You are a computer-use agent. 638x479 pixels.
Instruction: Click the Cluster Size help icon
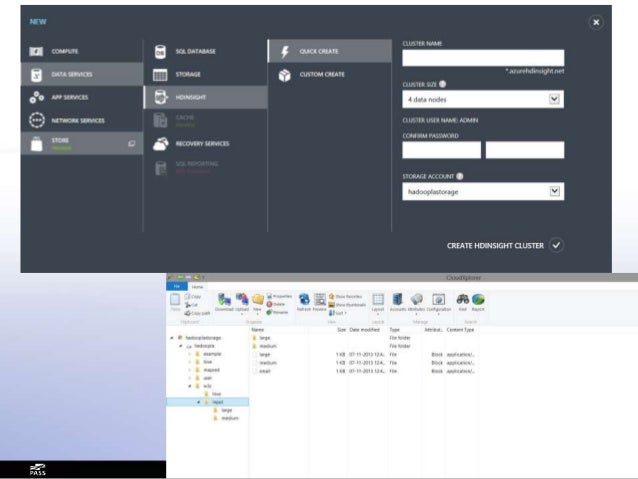(443, 84)
